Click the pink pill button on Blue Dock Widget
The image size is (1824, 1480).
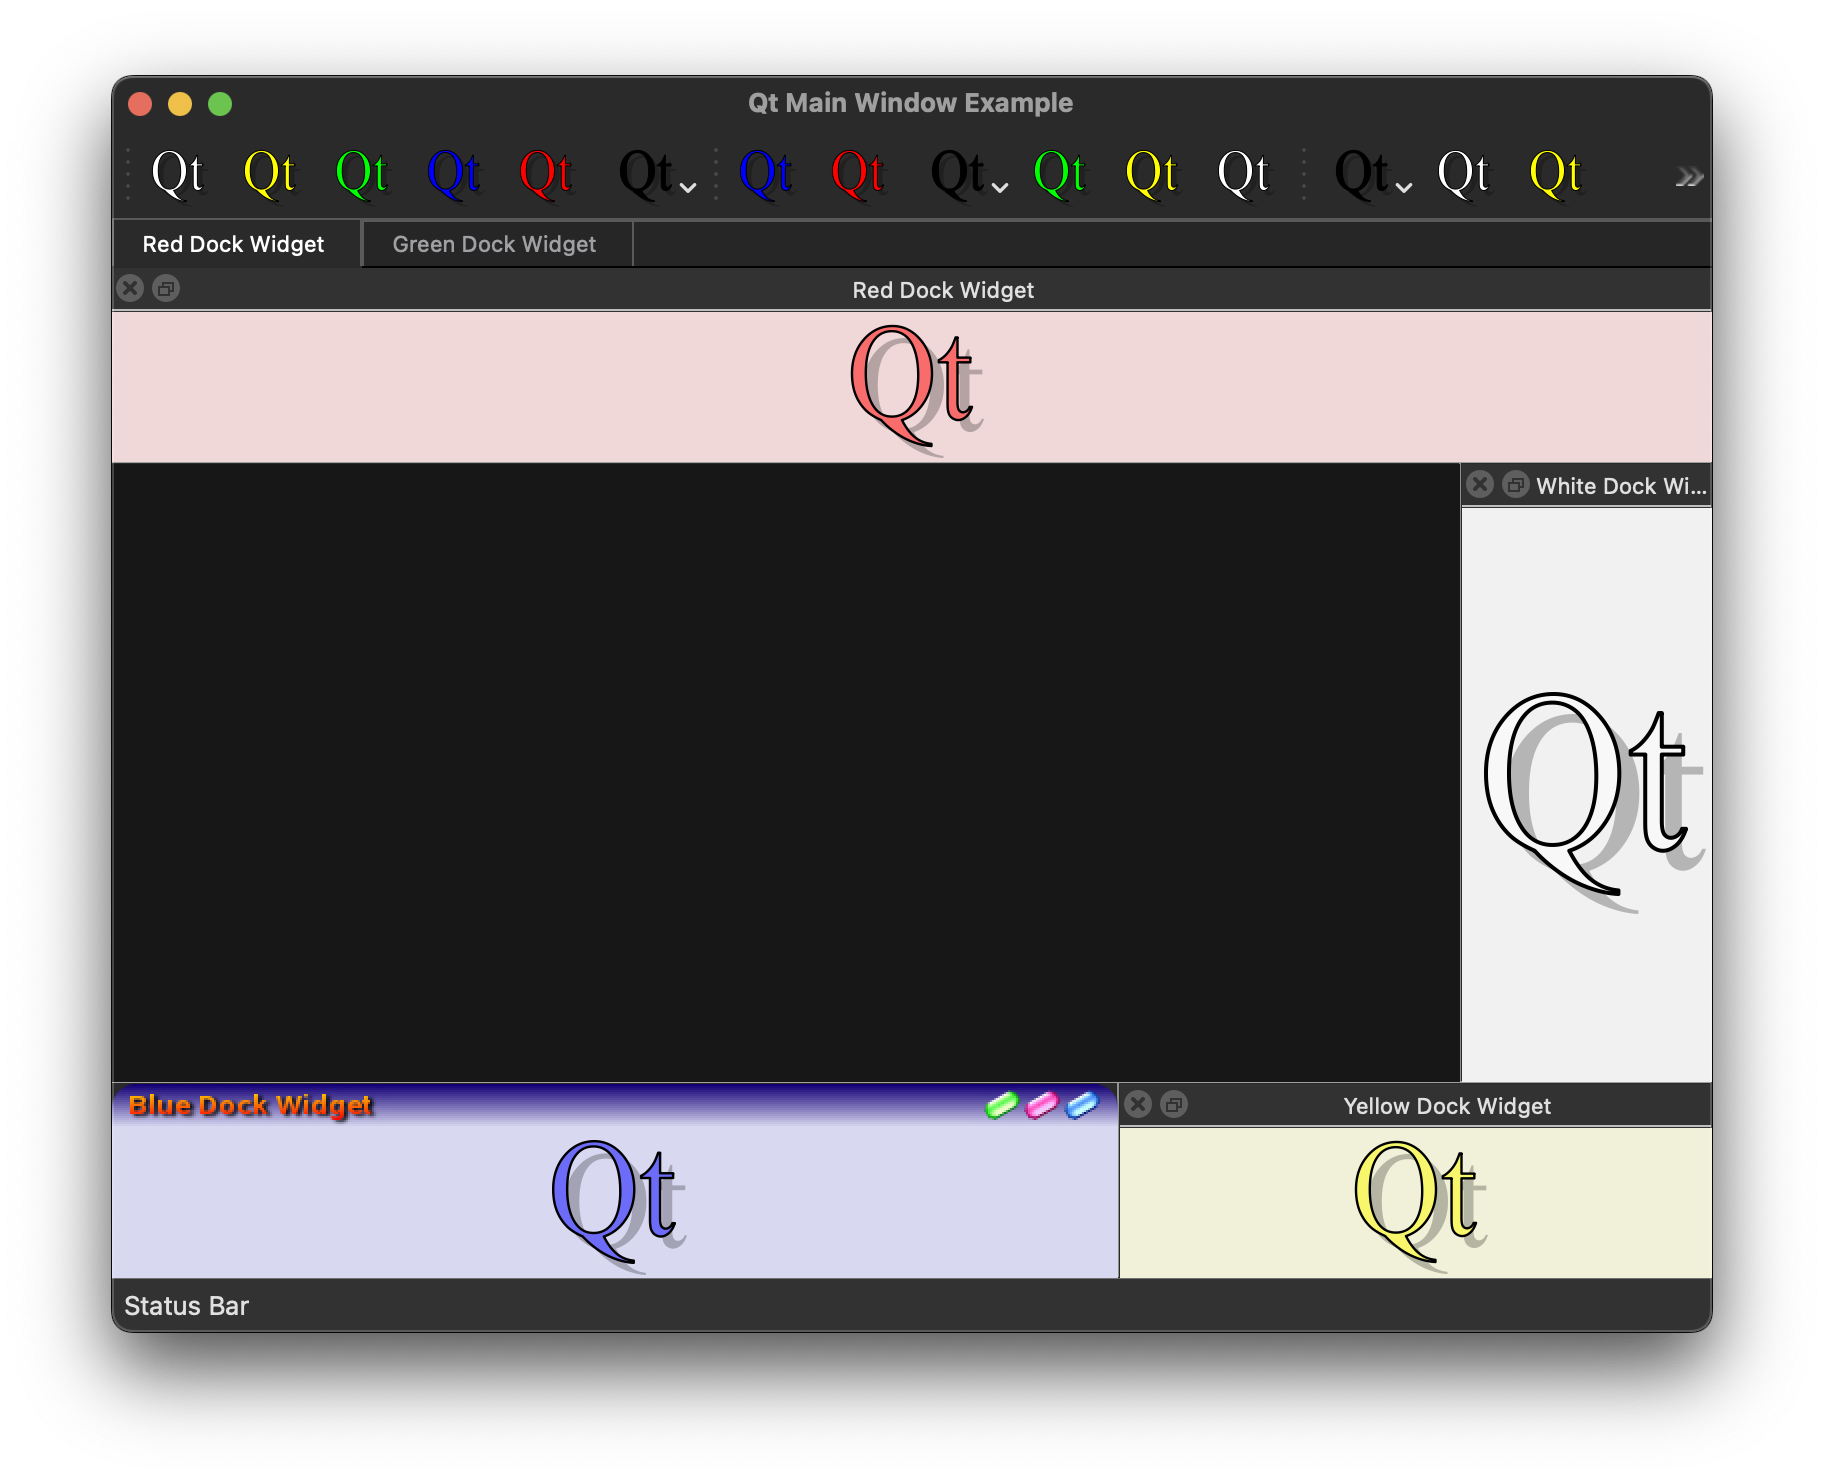coord(1042,1104)
